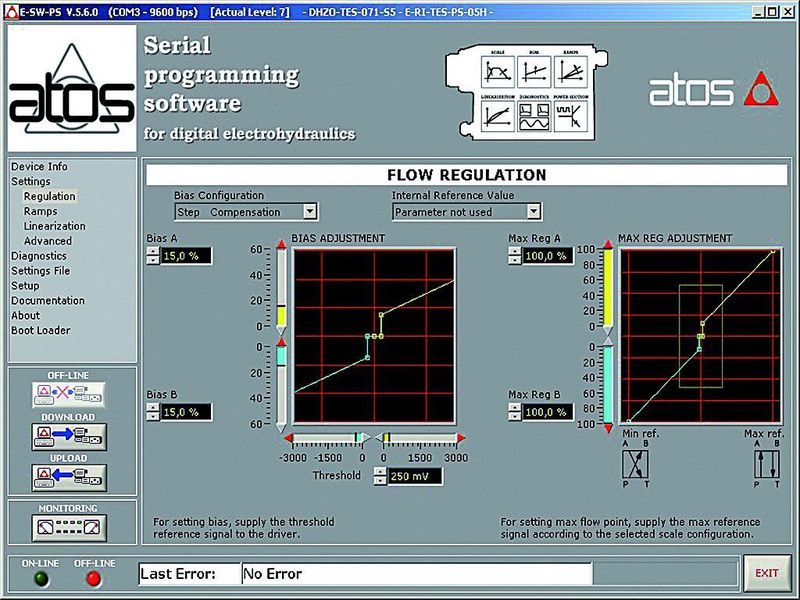Click the EXIT button
The width and height of the screenshot is (800, 600).
[x=766, y=573]
